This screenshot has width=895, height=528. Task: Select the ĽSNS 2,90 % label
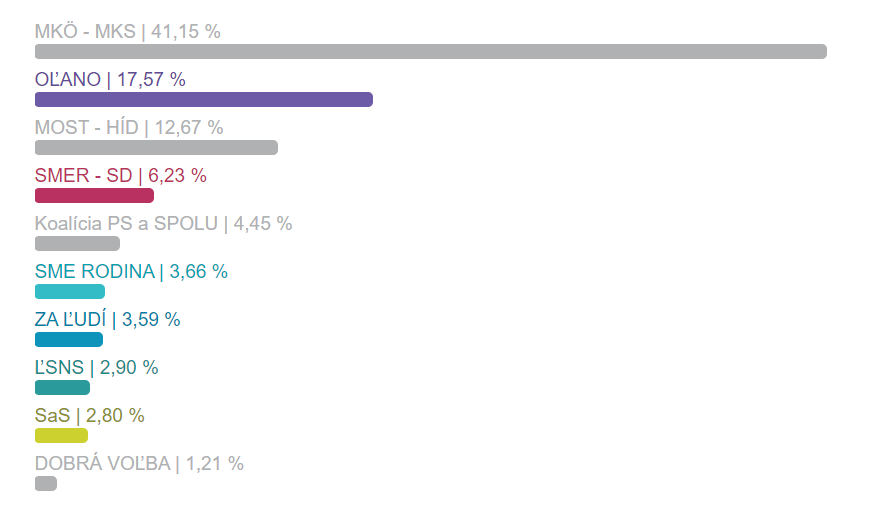tap(96, 367)
